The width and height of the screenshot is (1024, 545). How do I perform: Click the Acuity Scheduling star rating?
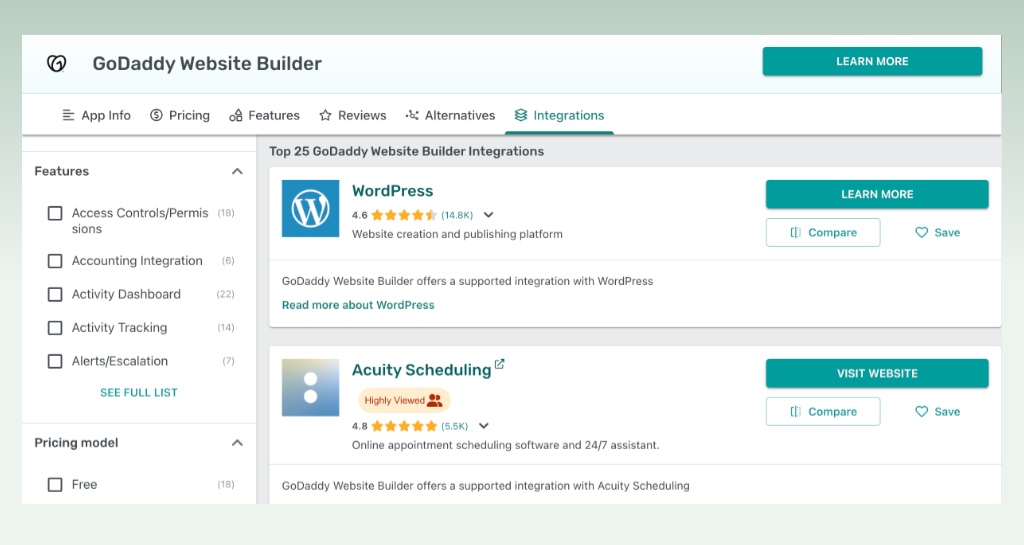pos(404,426)
